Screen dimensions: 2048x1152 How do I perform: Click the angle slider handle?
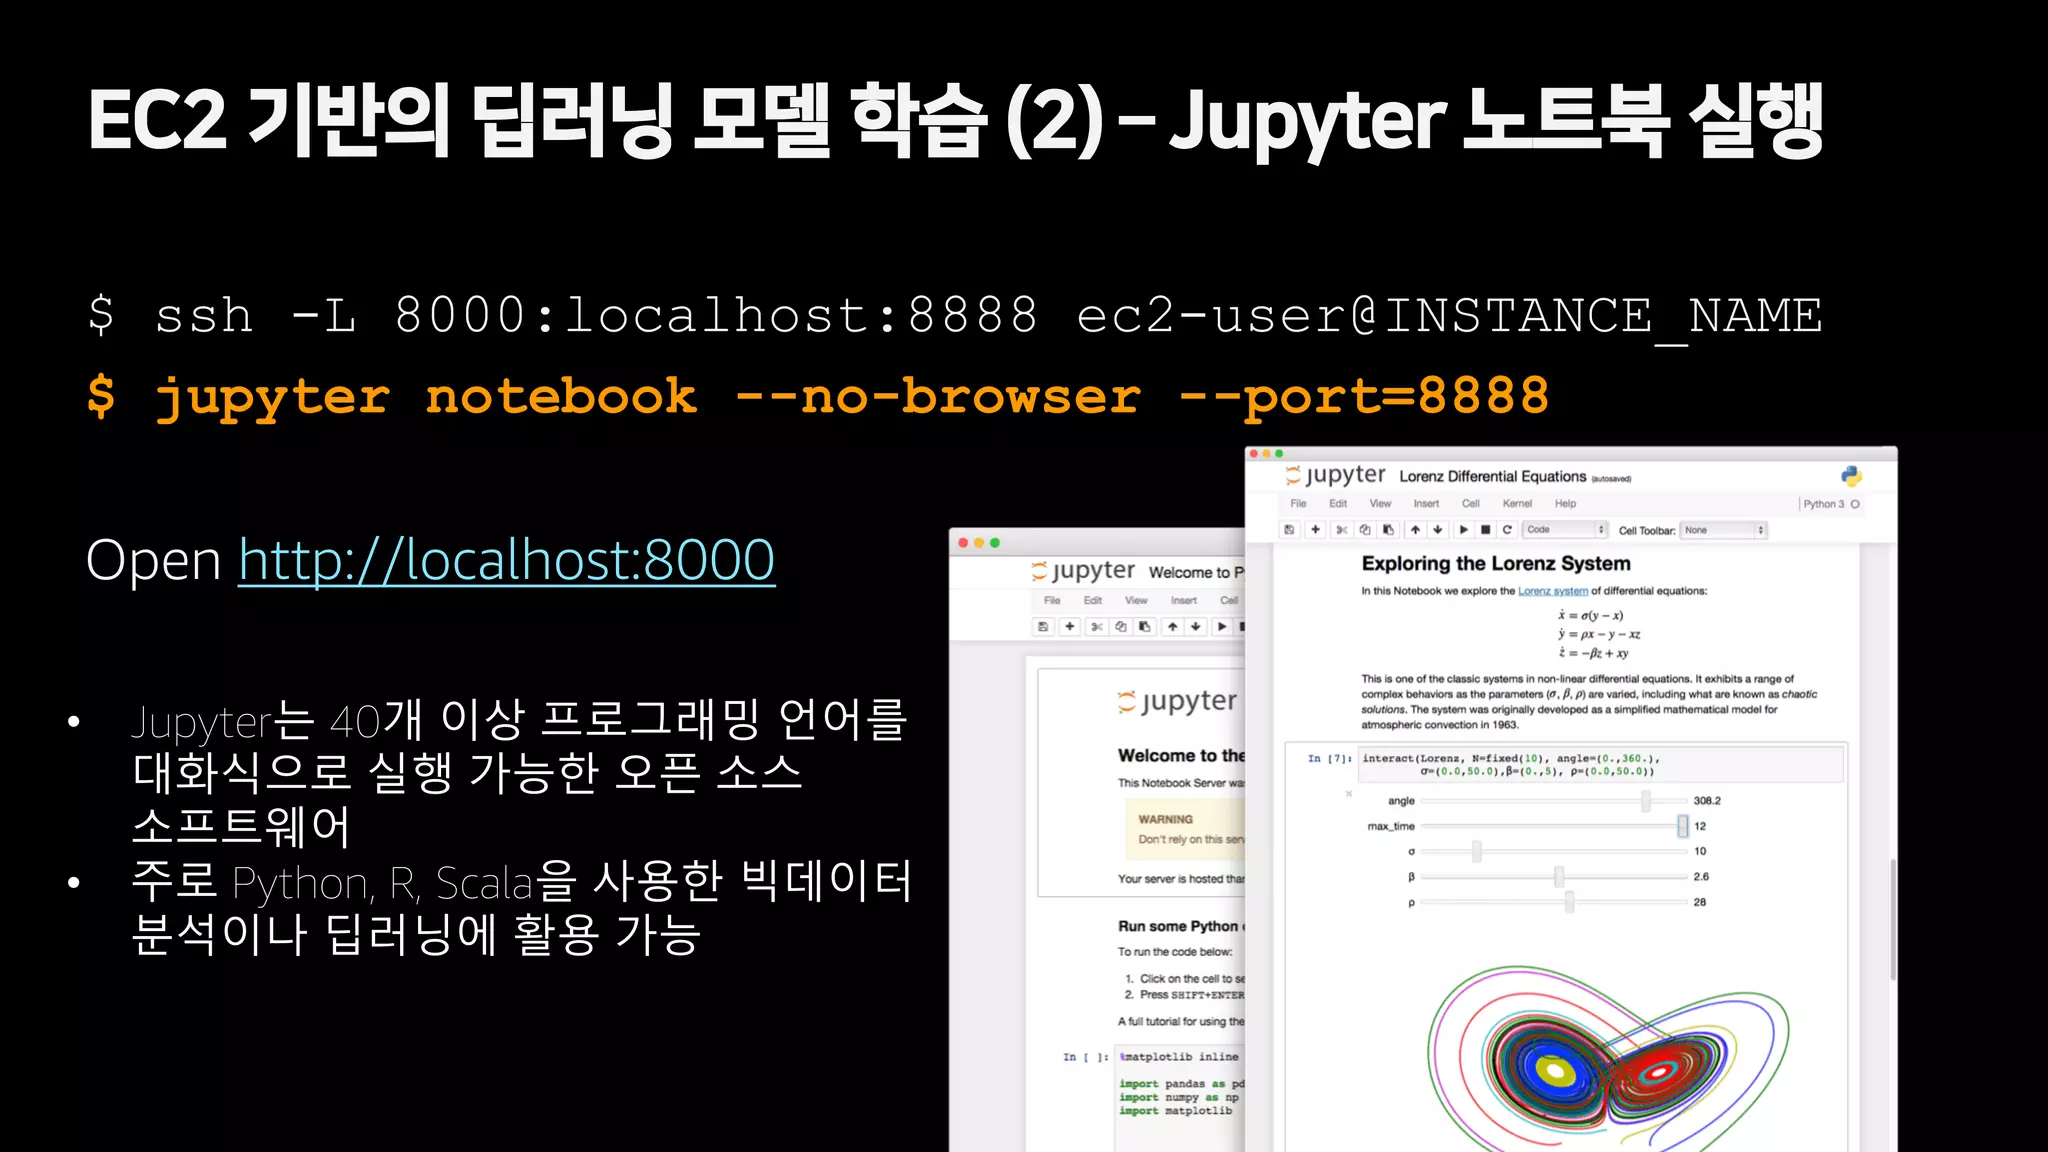pos(1645,801)
